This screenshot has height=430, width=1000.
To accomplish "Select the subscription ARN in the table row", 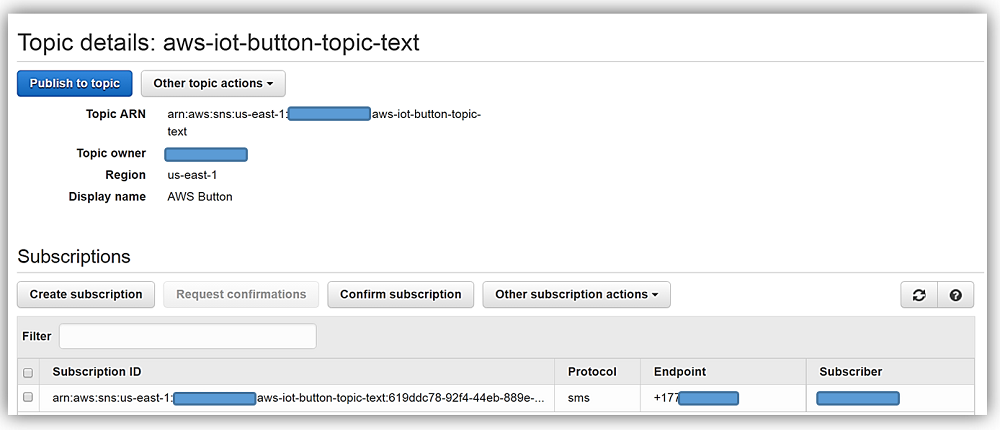I will (x=298, y=398).
